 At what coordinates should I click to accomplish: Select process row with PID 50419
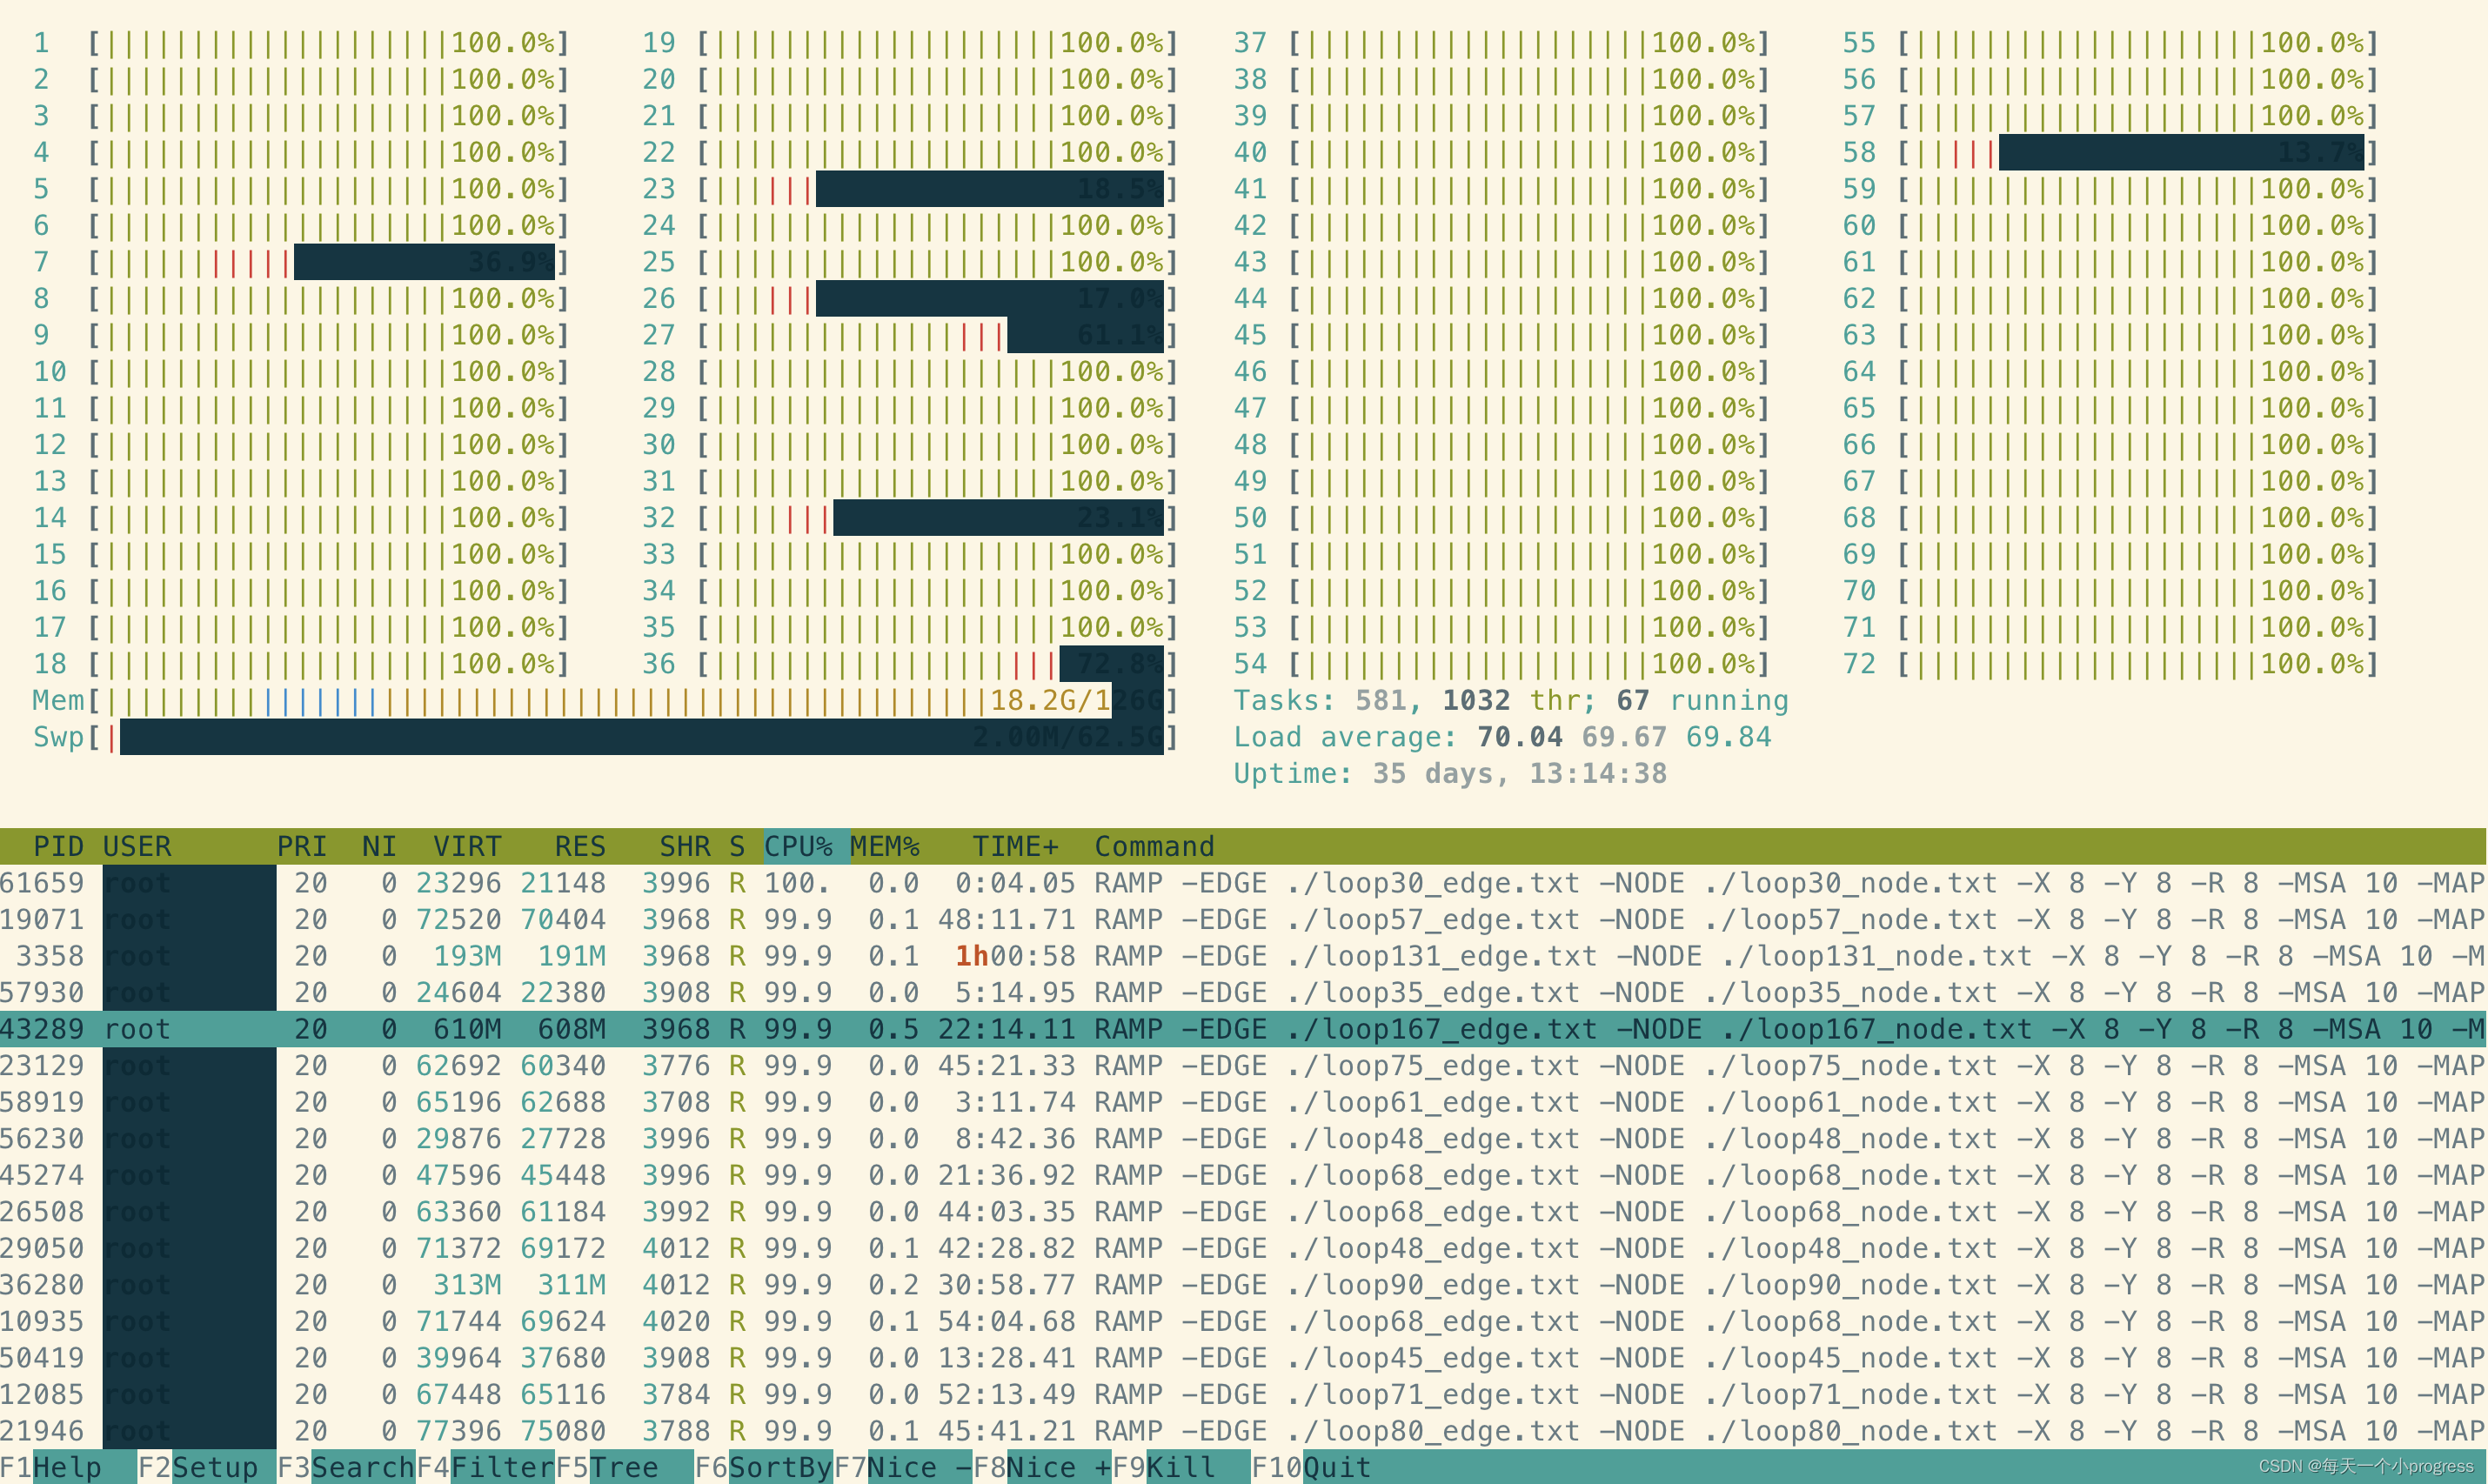click(1243, 1357)
